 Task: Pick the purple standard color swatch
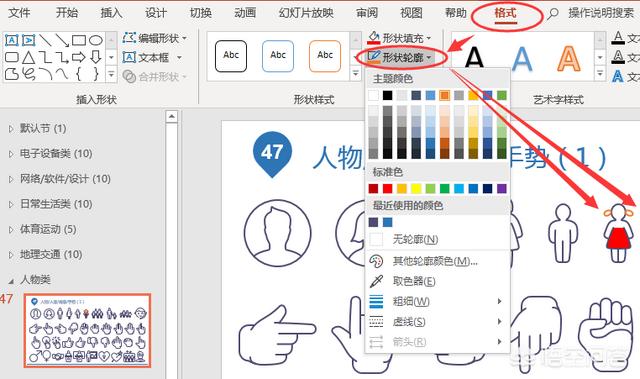[502, 188]
